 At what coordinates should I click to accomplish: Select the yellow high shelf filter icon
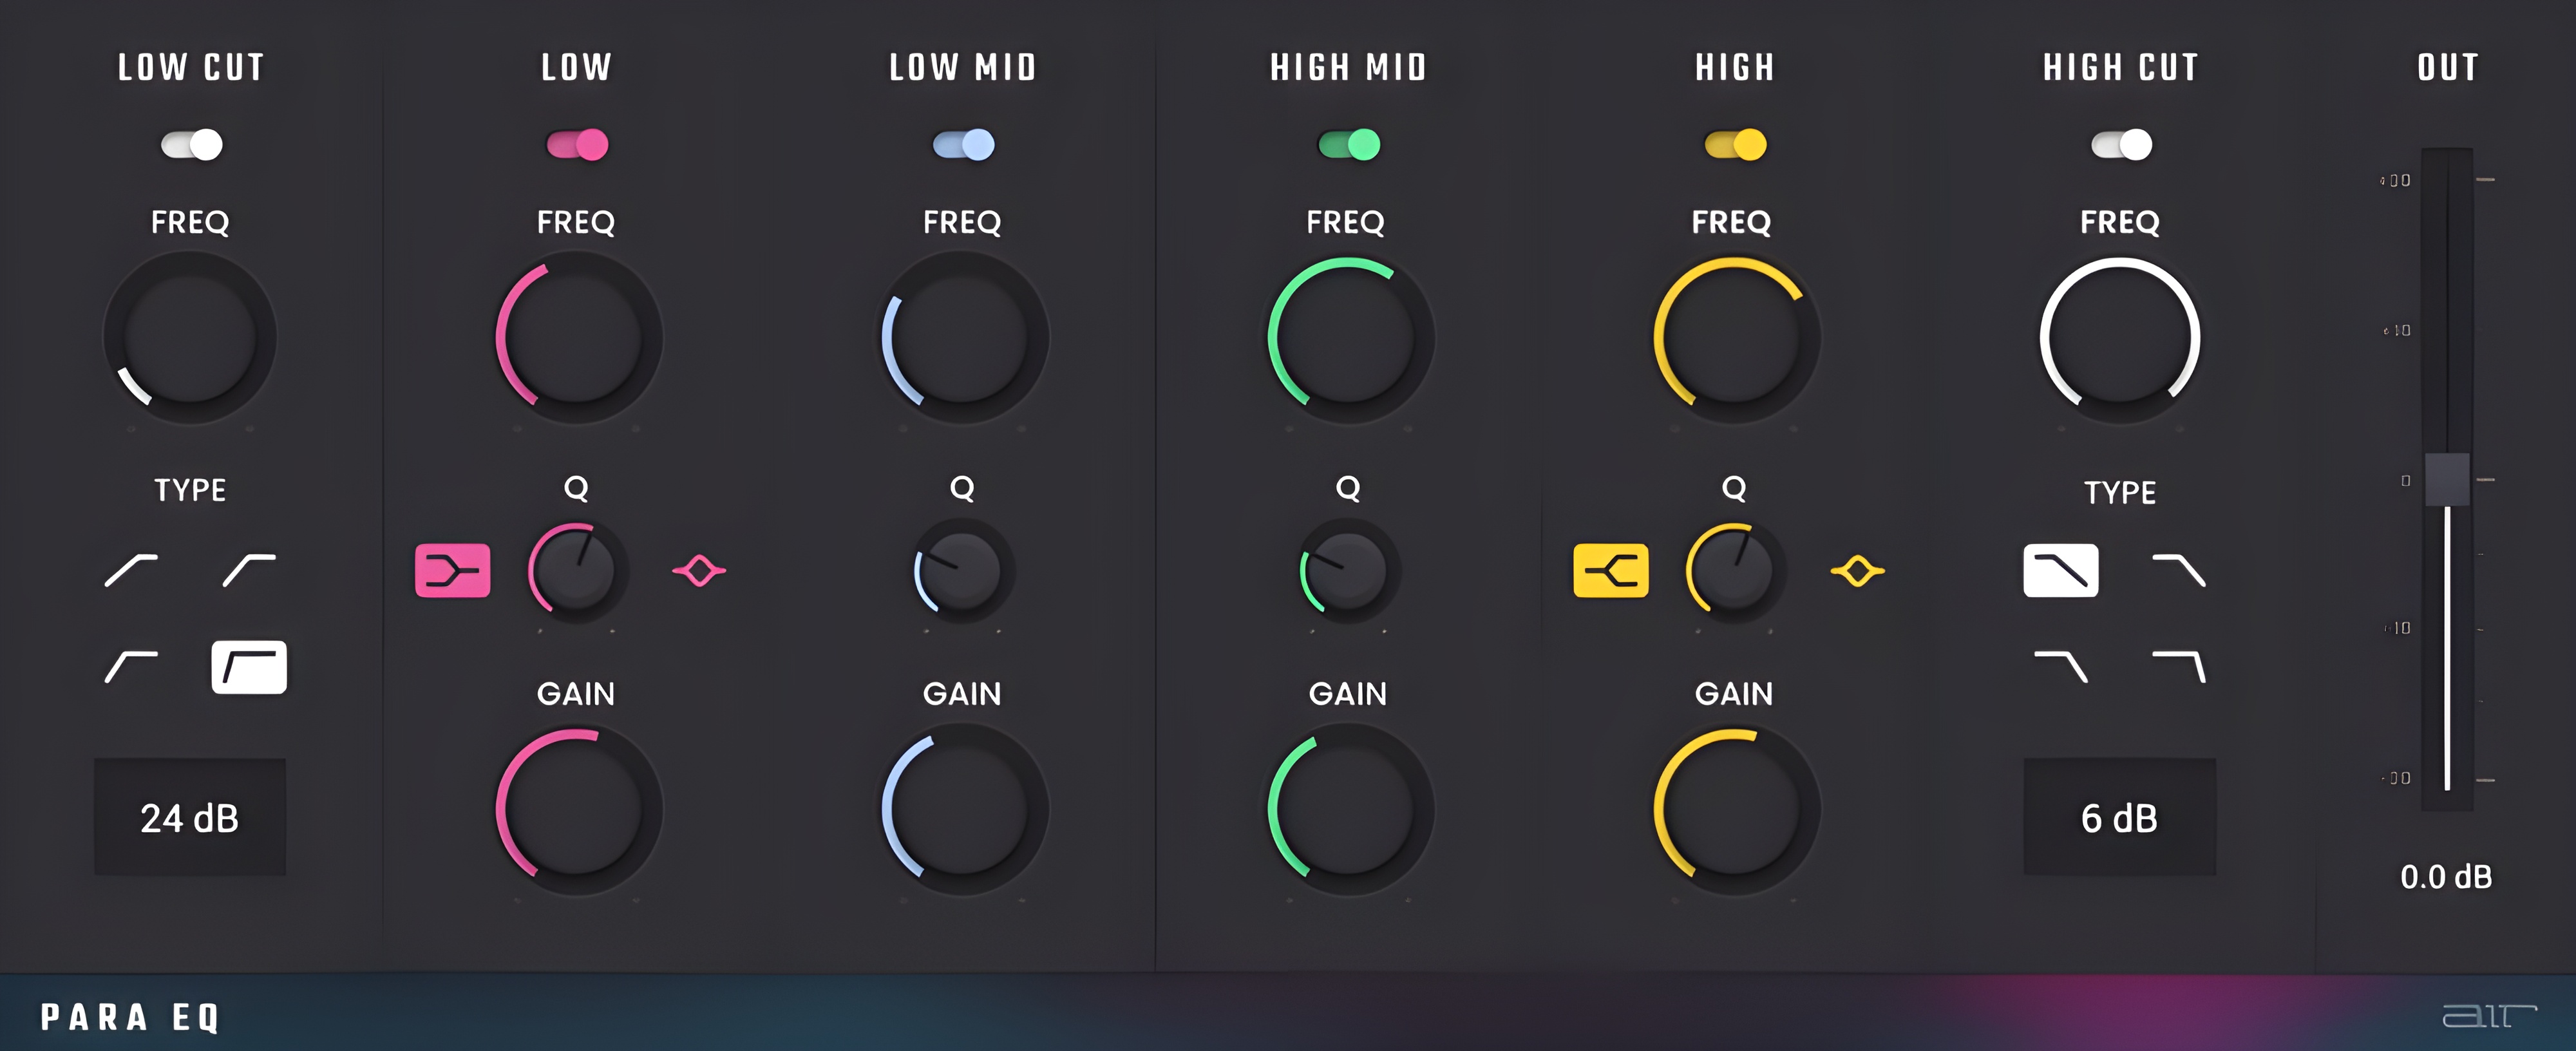tap(1610, 570)
